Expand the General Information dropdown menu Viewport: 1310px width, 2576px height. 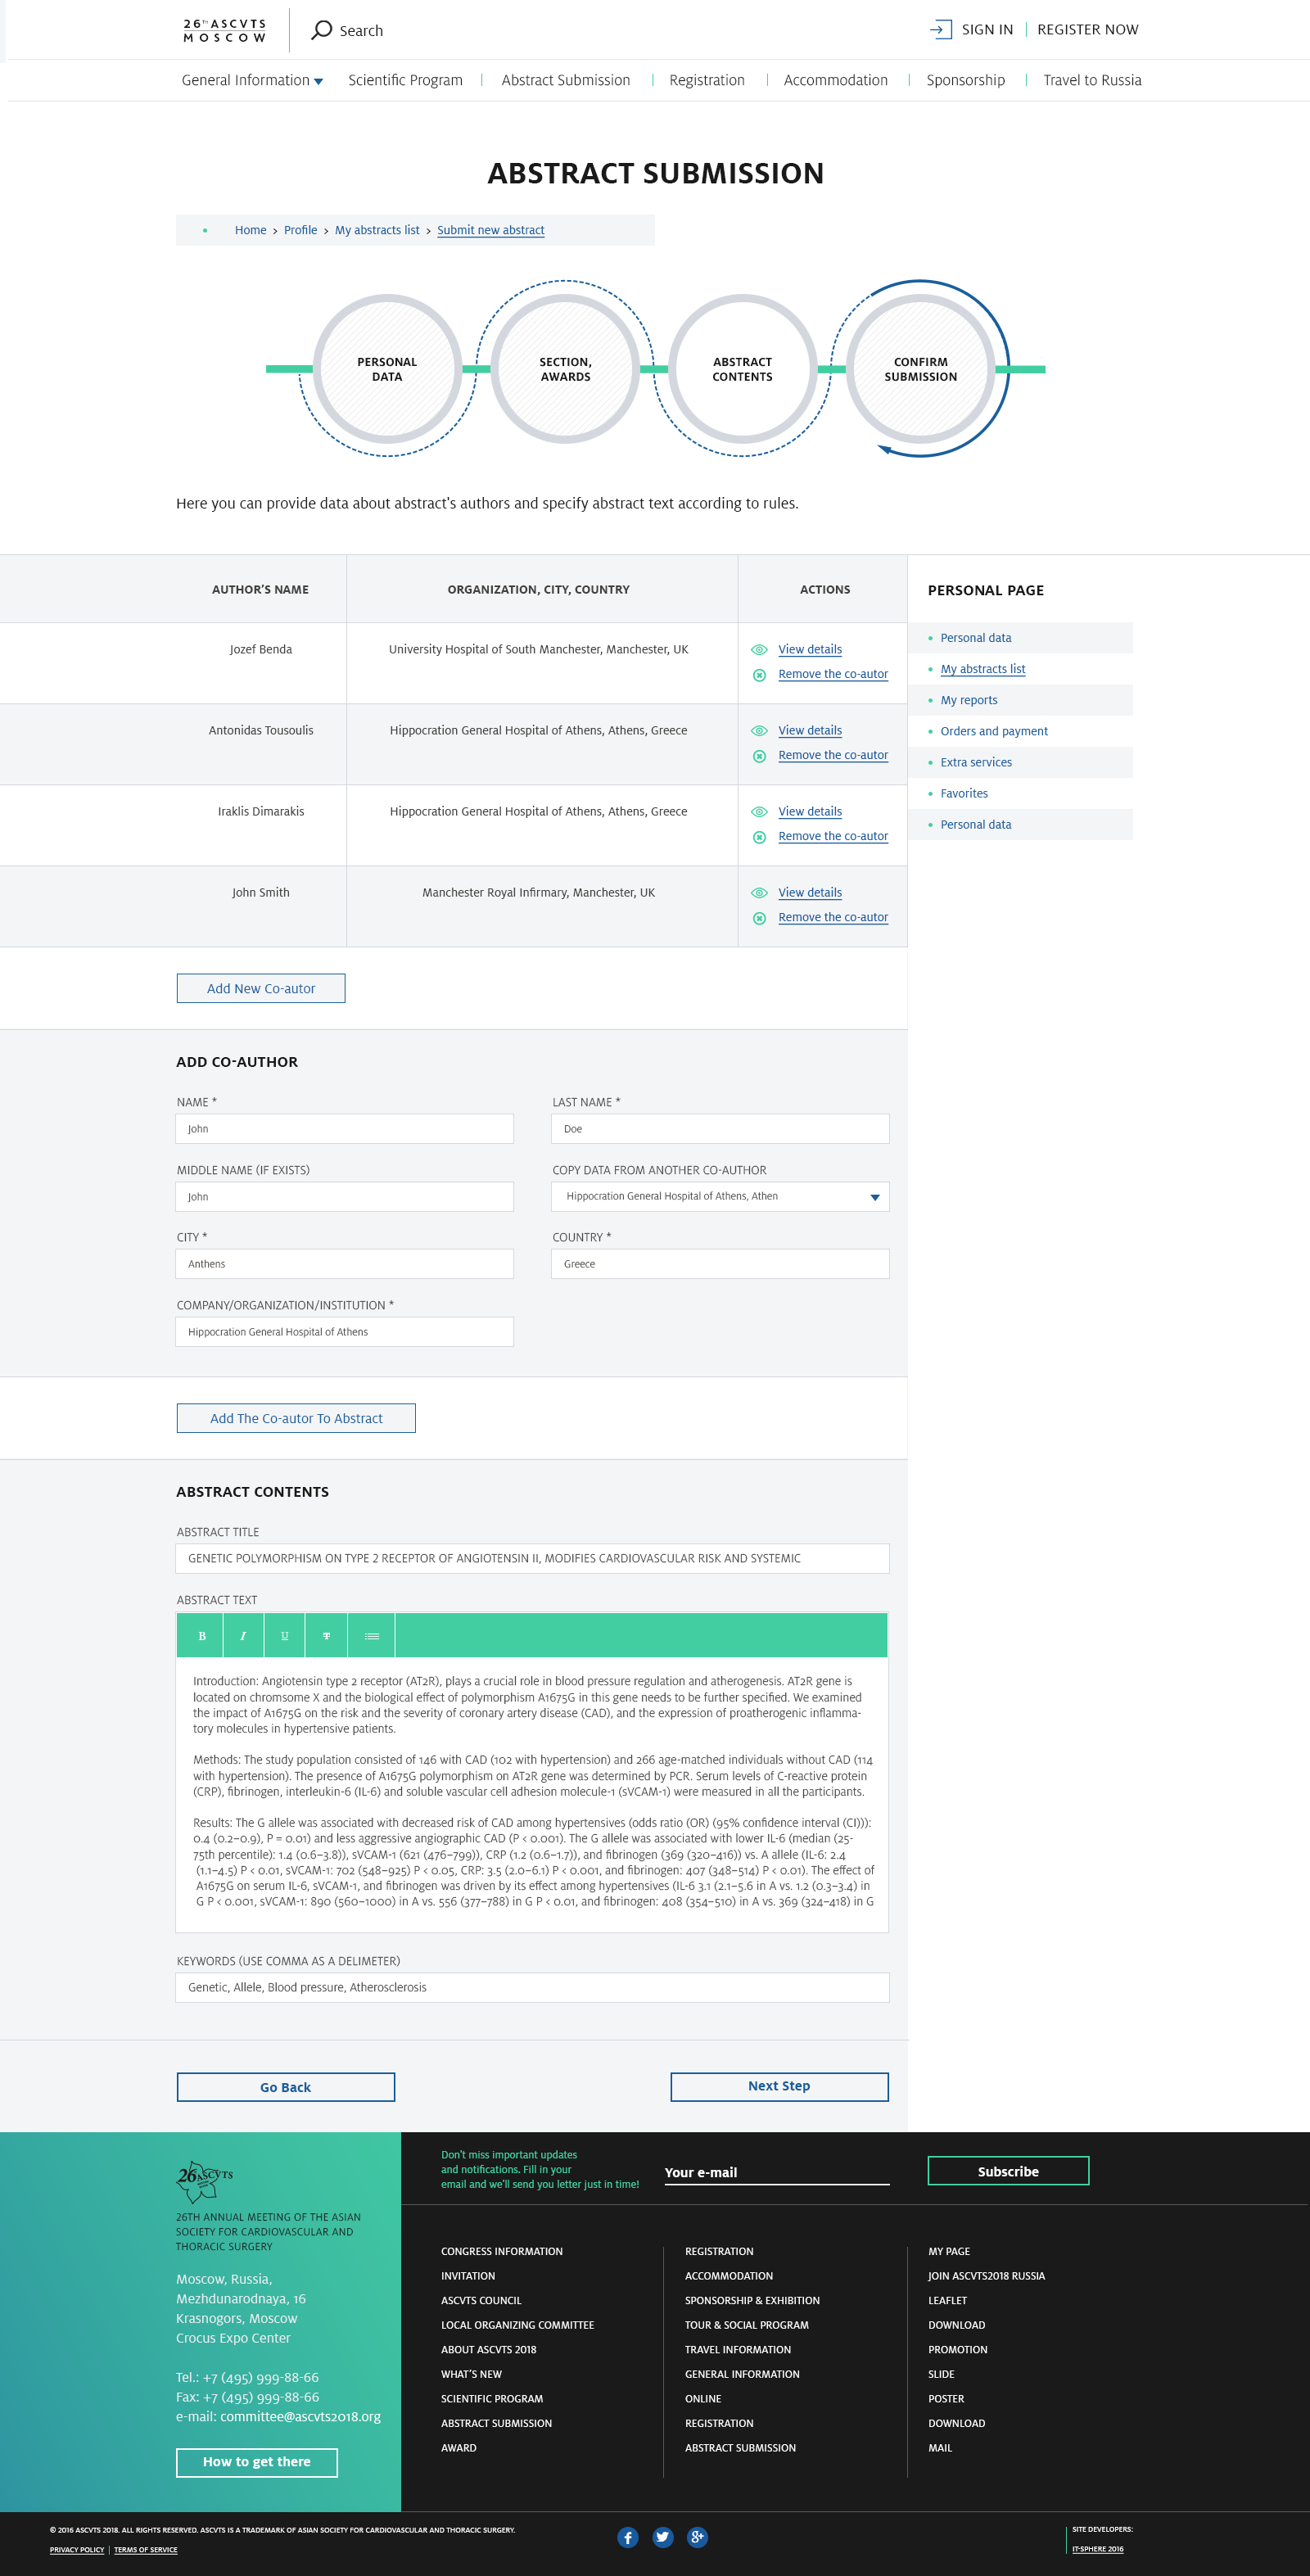[x=252, y=80]
